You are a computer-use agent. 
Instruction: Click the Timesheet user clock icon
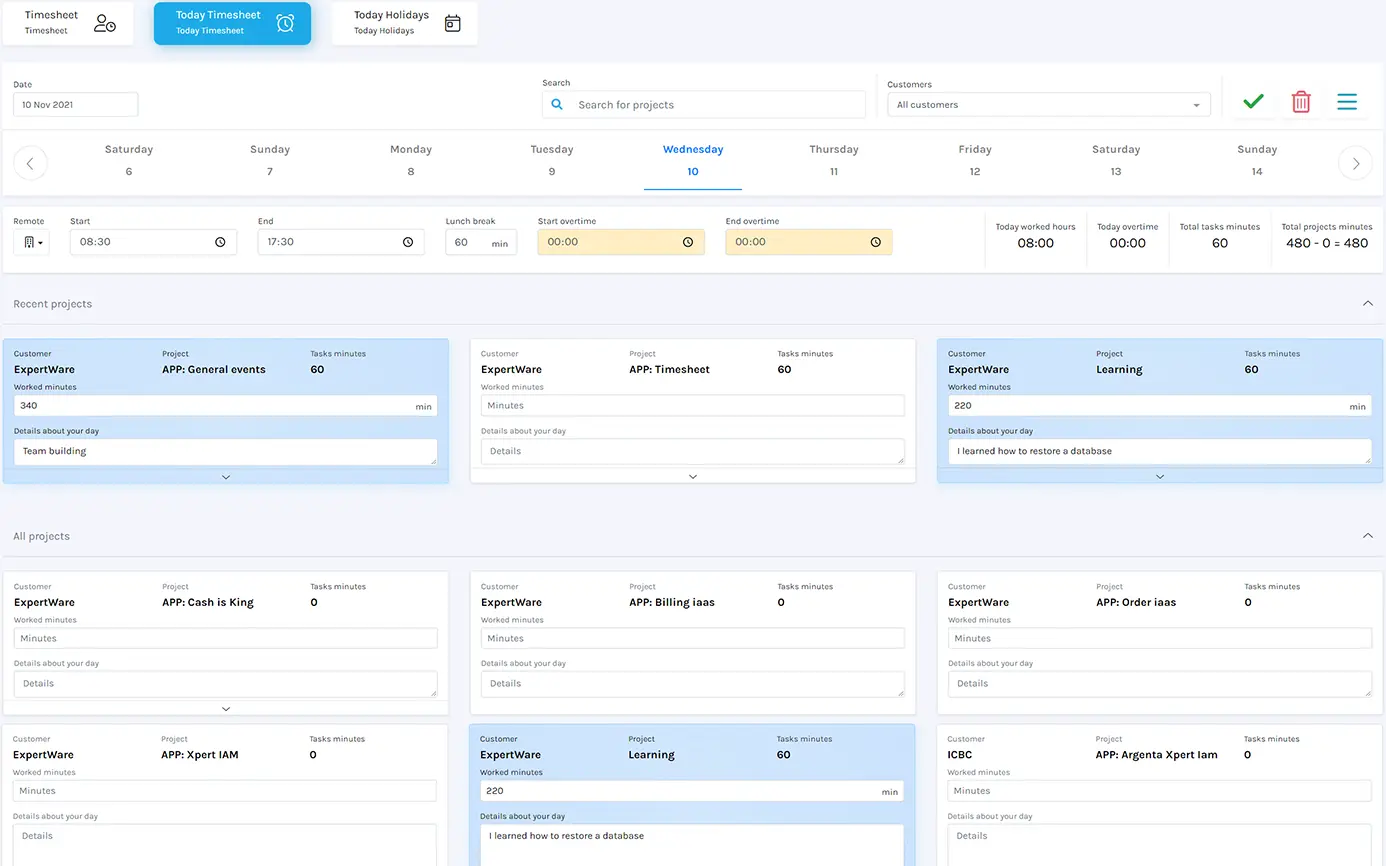[105, 23]
